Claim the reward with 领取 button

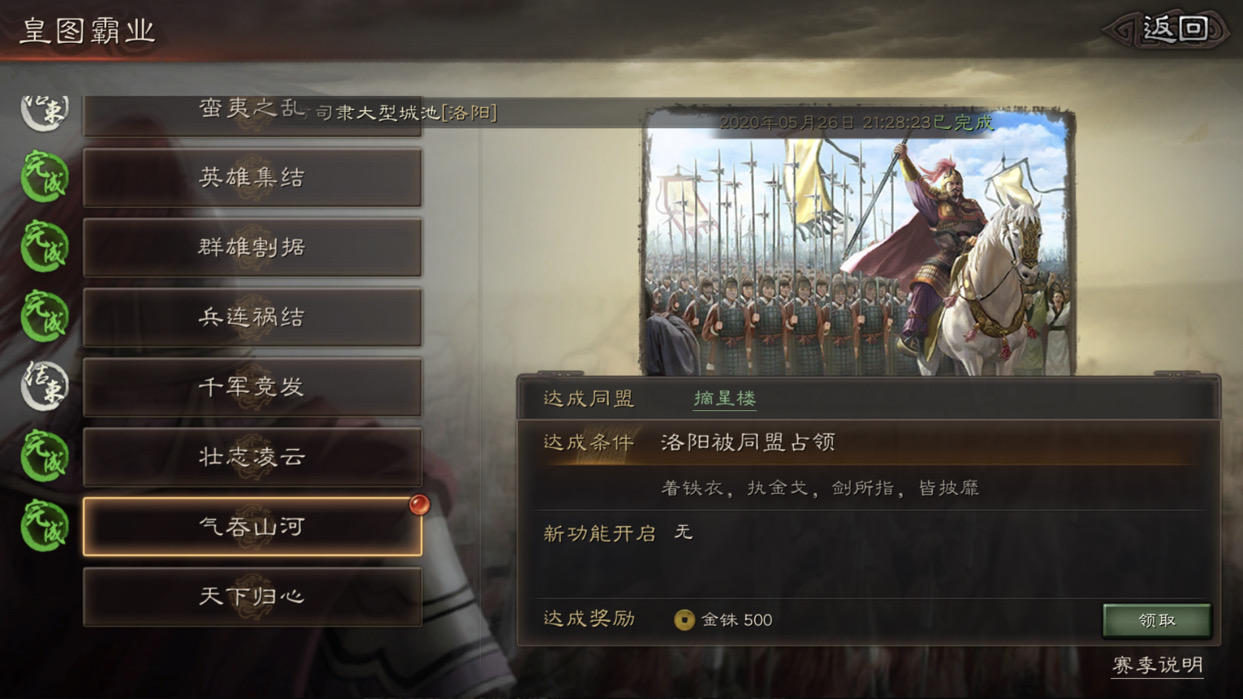tap(1157, 620)
